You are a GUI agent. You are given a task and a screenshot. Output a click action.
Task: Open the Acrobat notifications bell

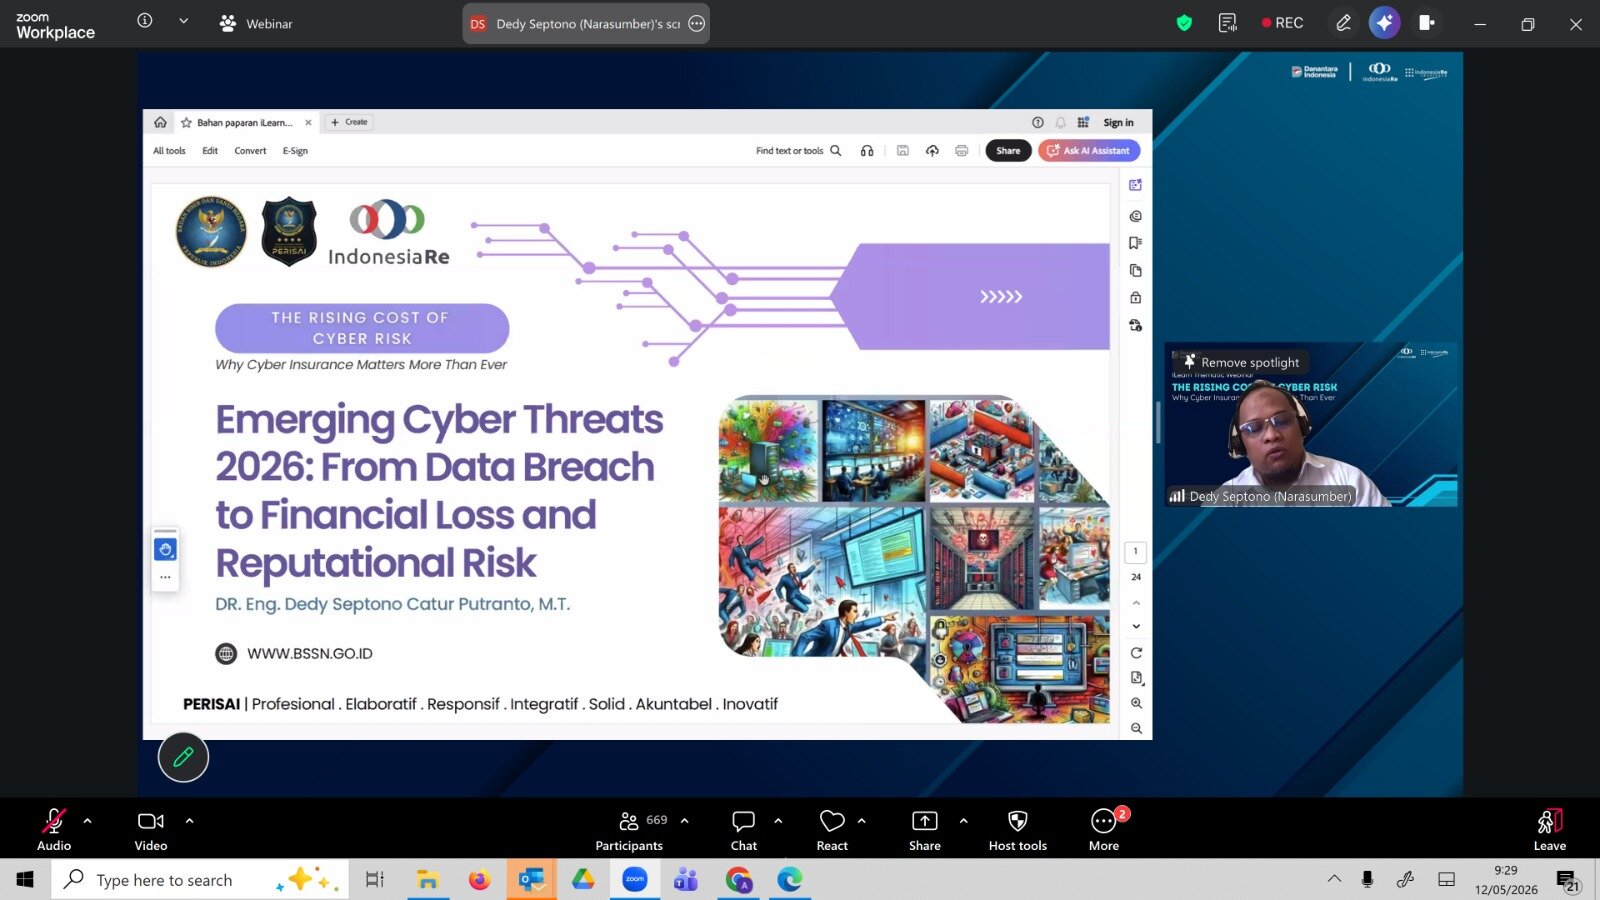pos(1060,123)
